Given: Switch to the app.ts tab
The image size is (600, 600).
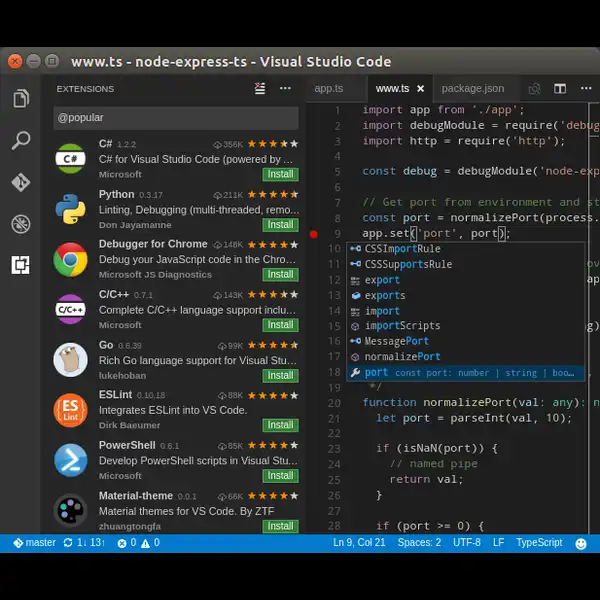Looking at the screenshot, I should [x=328, y=88].
